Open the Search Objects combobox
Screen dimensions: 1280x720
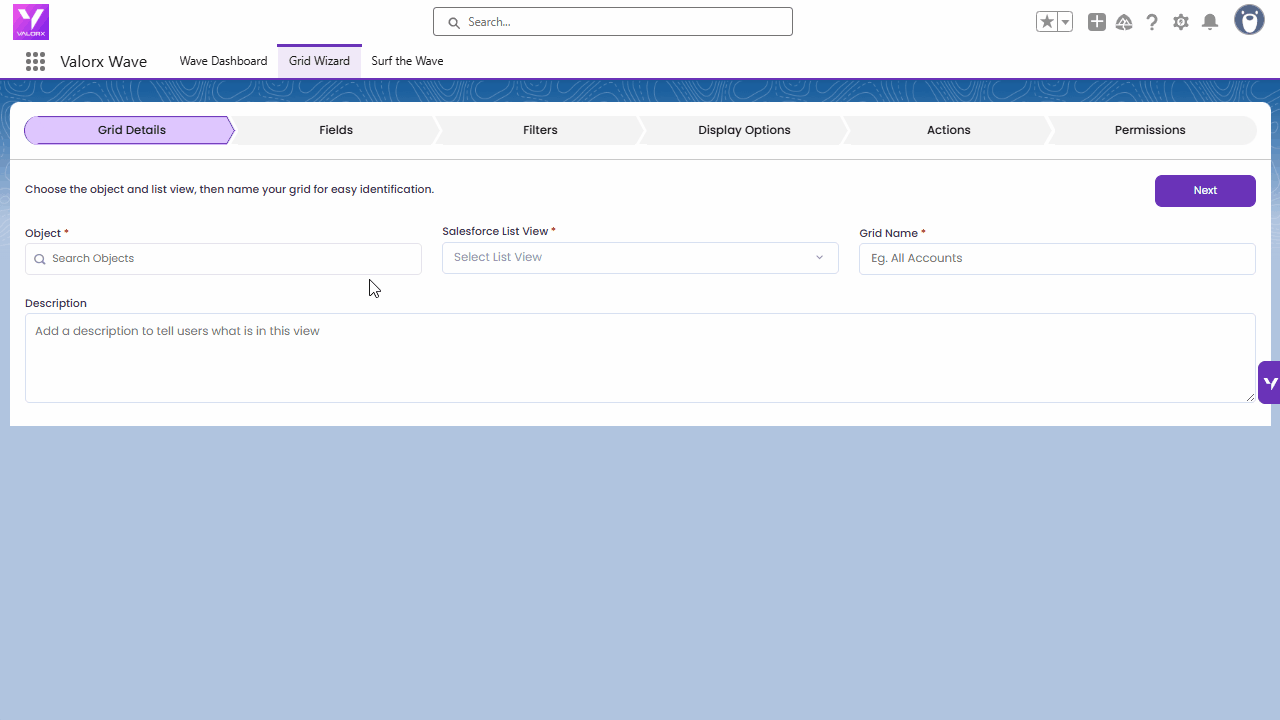click(x=223, y=258)
